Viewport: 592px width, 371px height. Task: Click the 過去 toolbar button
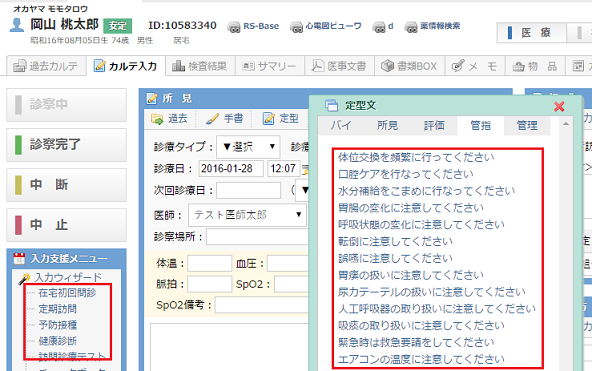pos(169,119)
